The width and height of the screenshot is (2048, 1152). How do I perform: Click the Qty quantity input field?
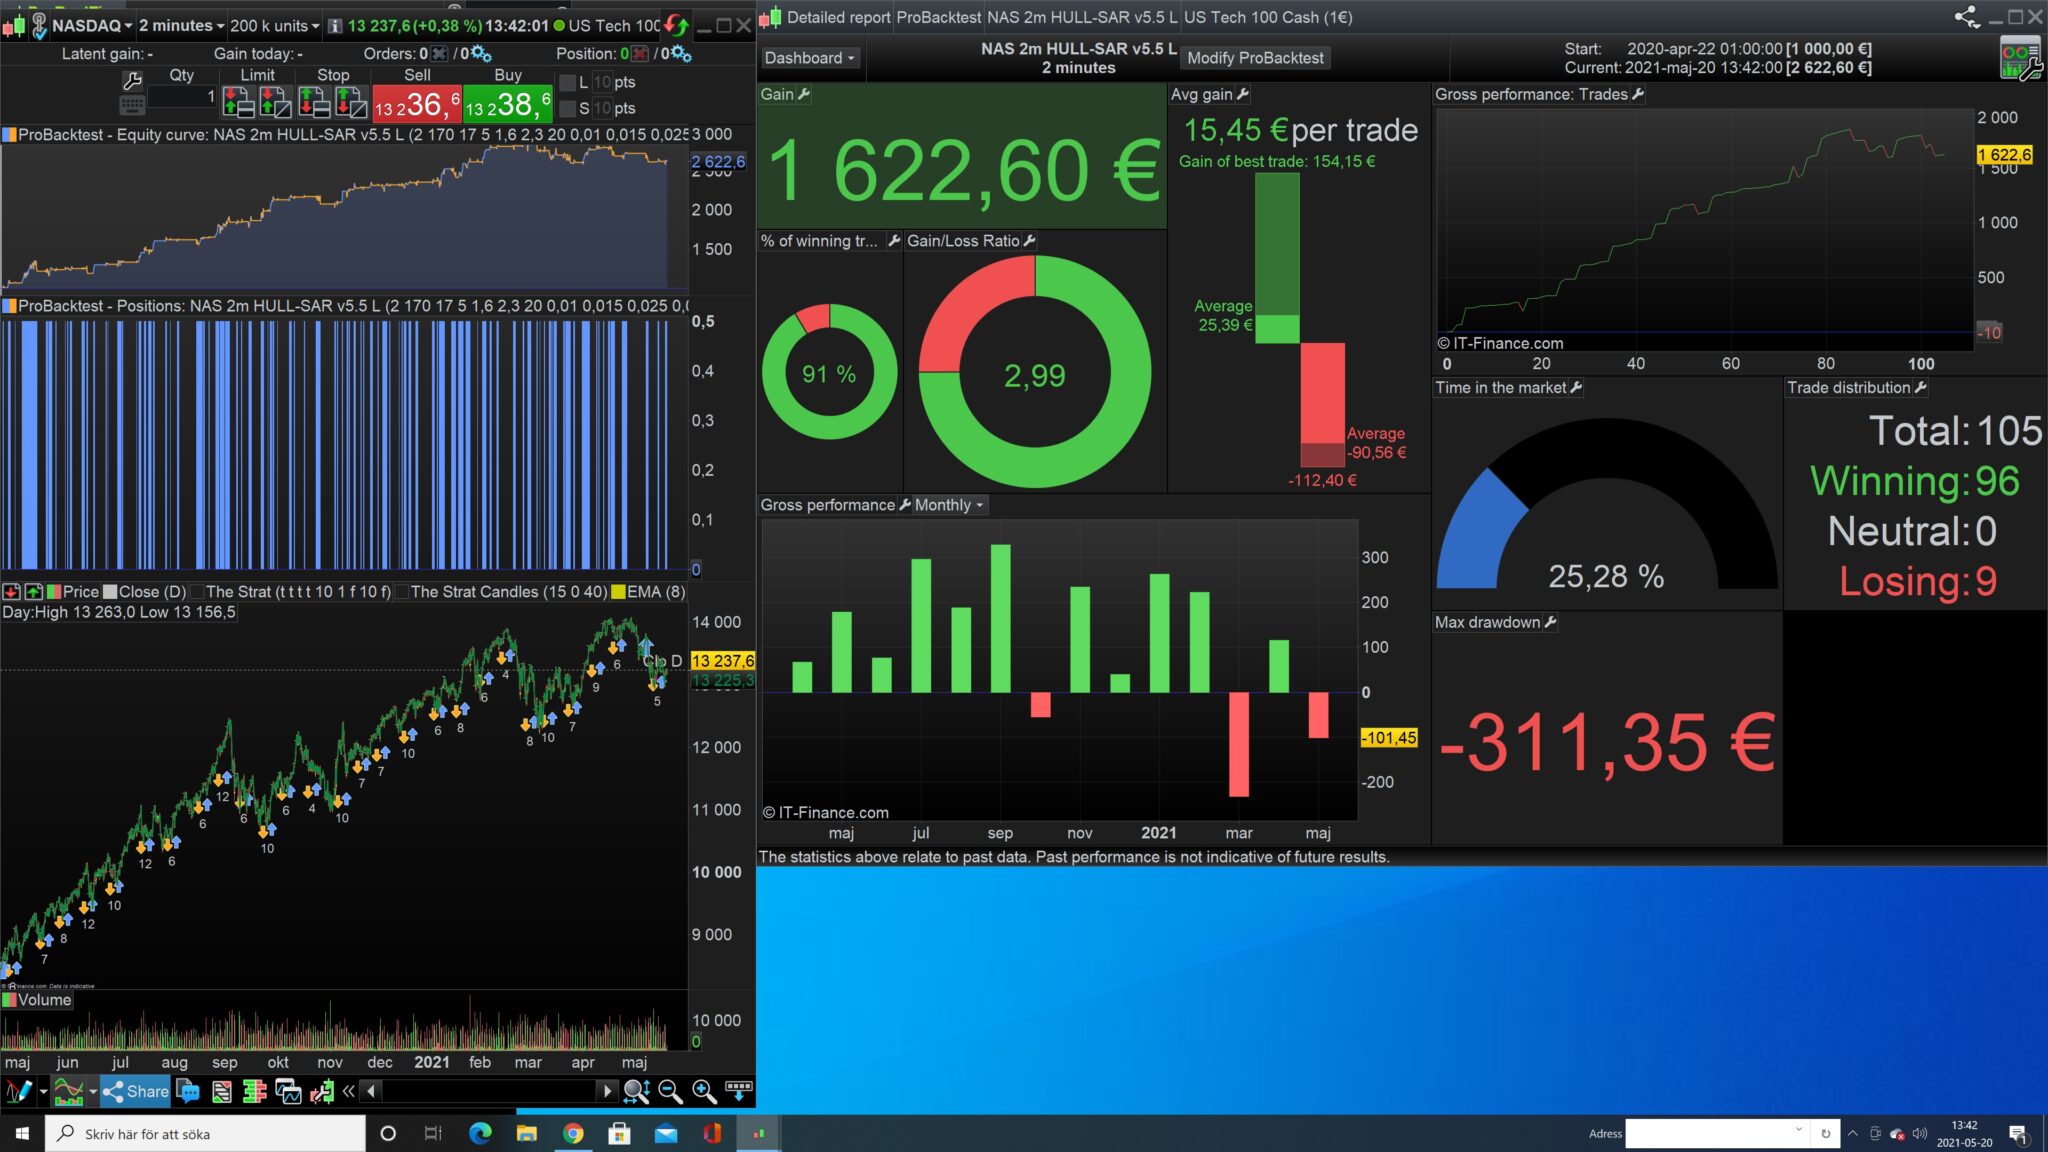click(181, 97)
